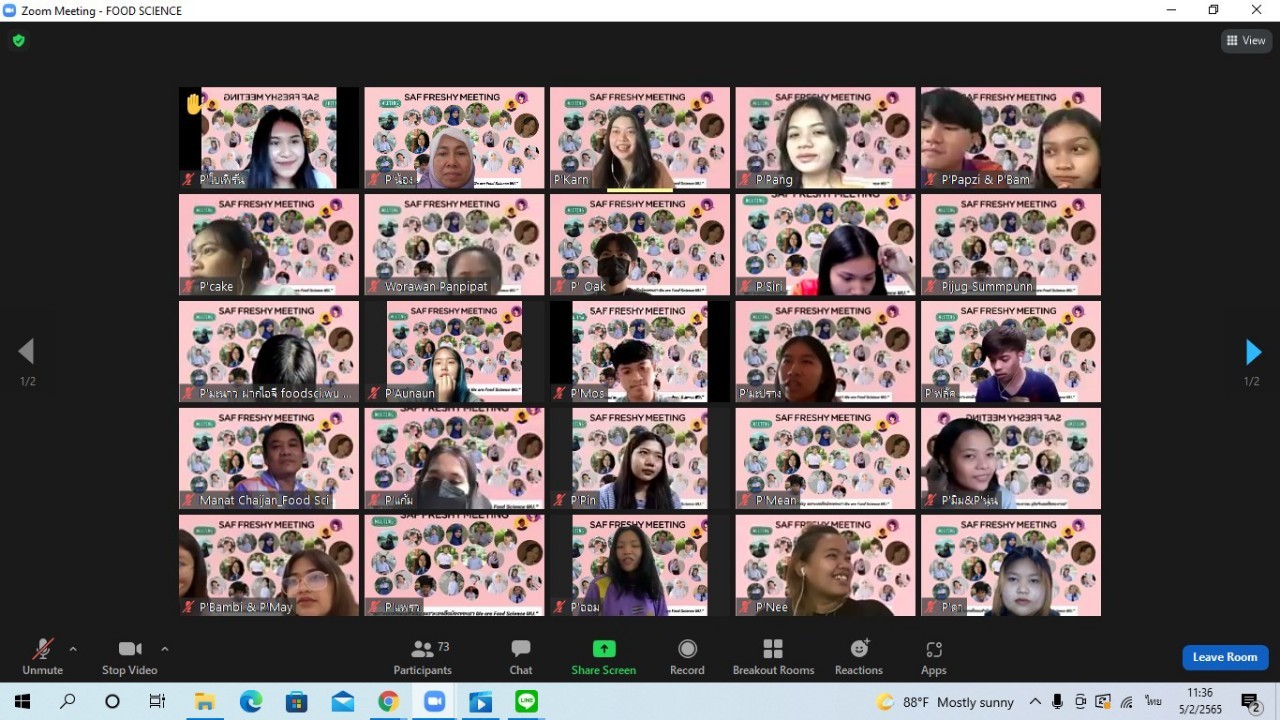Open the Chat panel
Screen dimensions: 1280x720
coord(520,658)
